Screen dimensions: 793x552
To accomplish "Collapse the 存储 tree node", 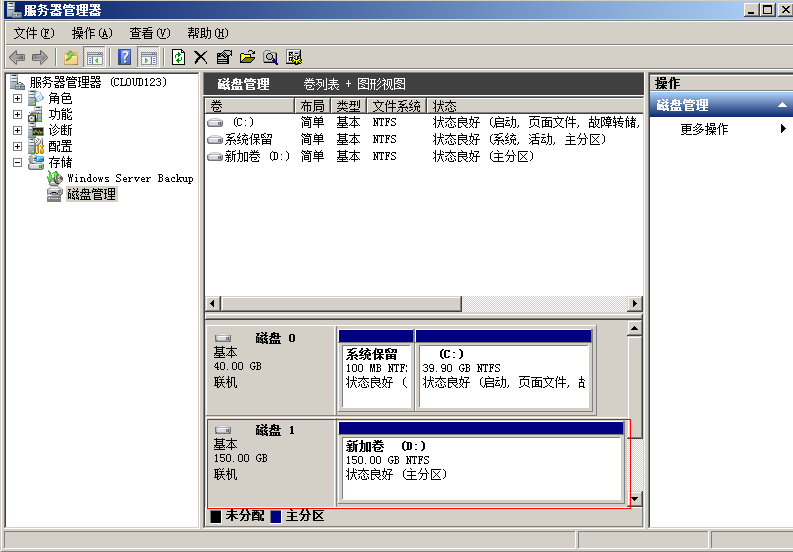I will (x=17, y=162).
